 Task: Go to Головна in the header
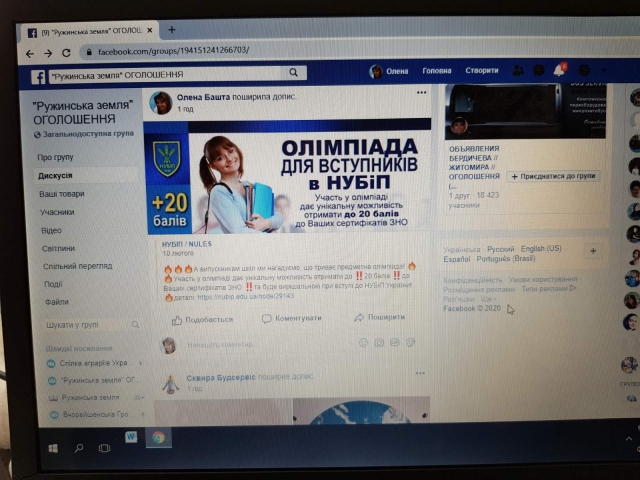click(437, 71)
